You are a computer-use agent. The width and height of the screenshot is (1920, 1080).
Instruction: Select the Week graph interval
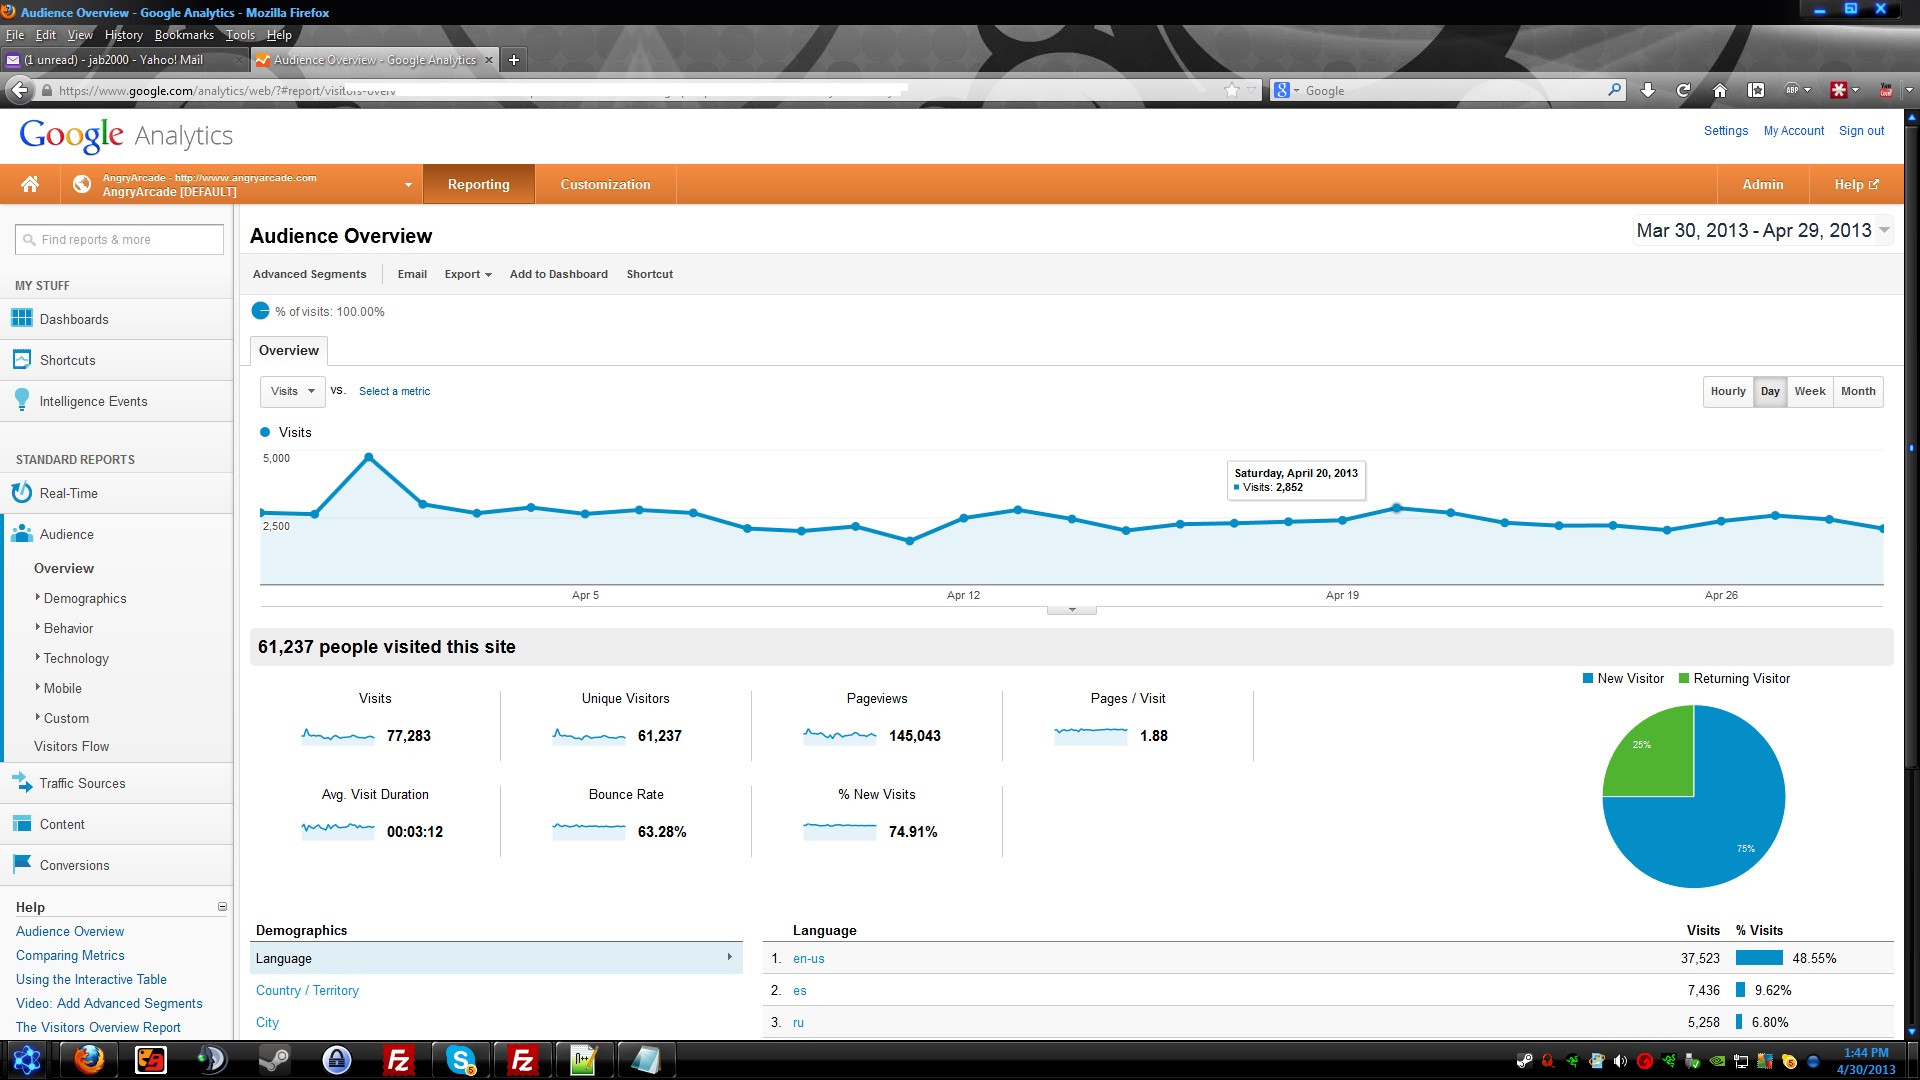click(x=1810, y=391)
